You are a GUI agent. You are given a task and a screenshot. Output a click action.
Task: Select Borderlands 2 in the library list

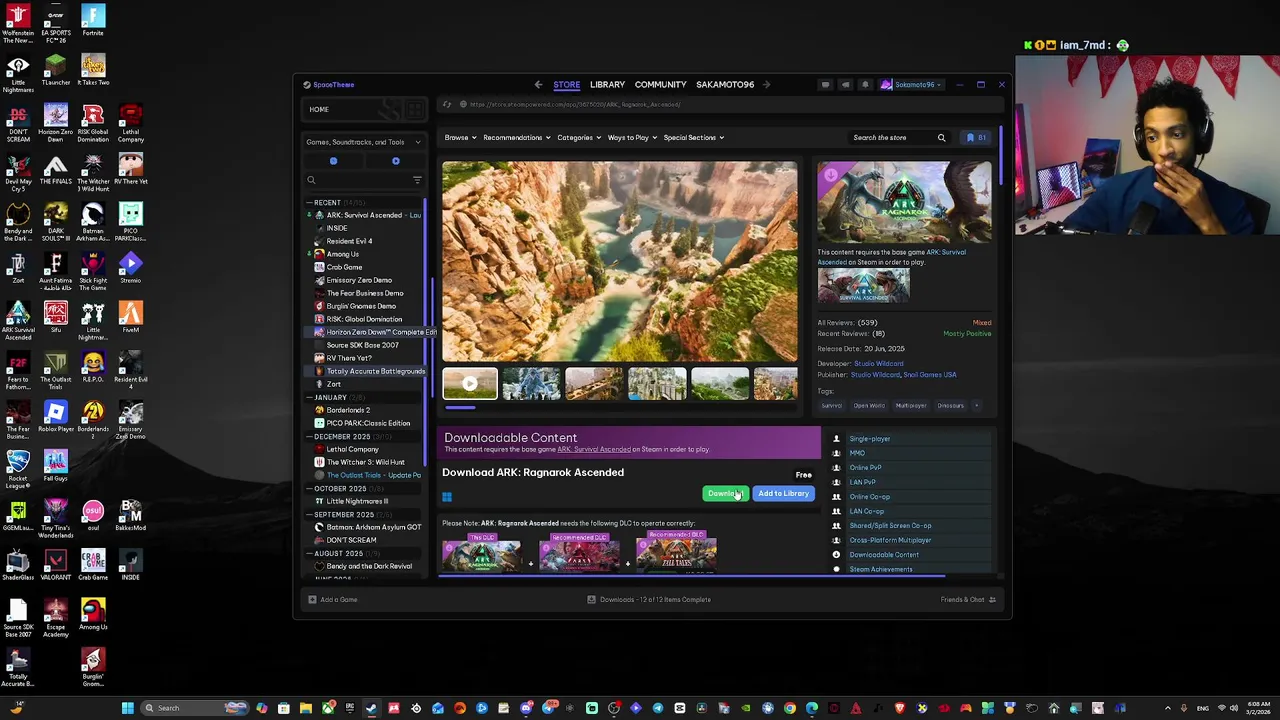click(x=348, y=410)
